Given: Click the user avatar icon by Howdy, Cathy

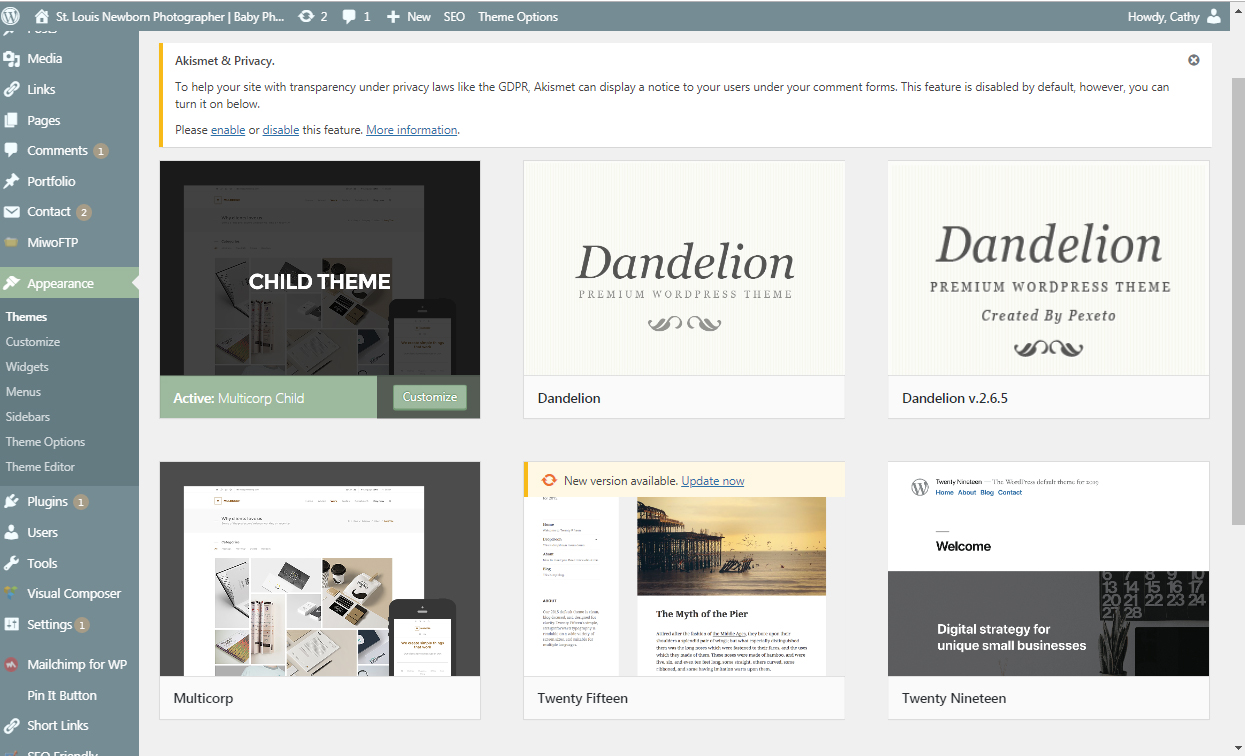Looking at the screenshot, I should [1214, 16].
